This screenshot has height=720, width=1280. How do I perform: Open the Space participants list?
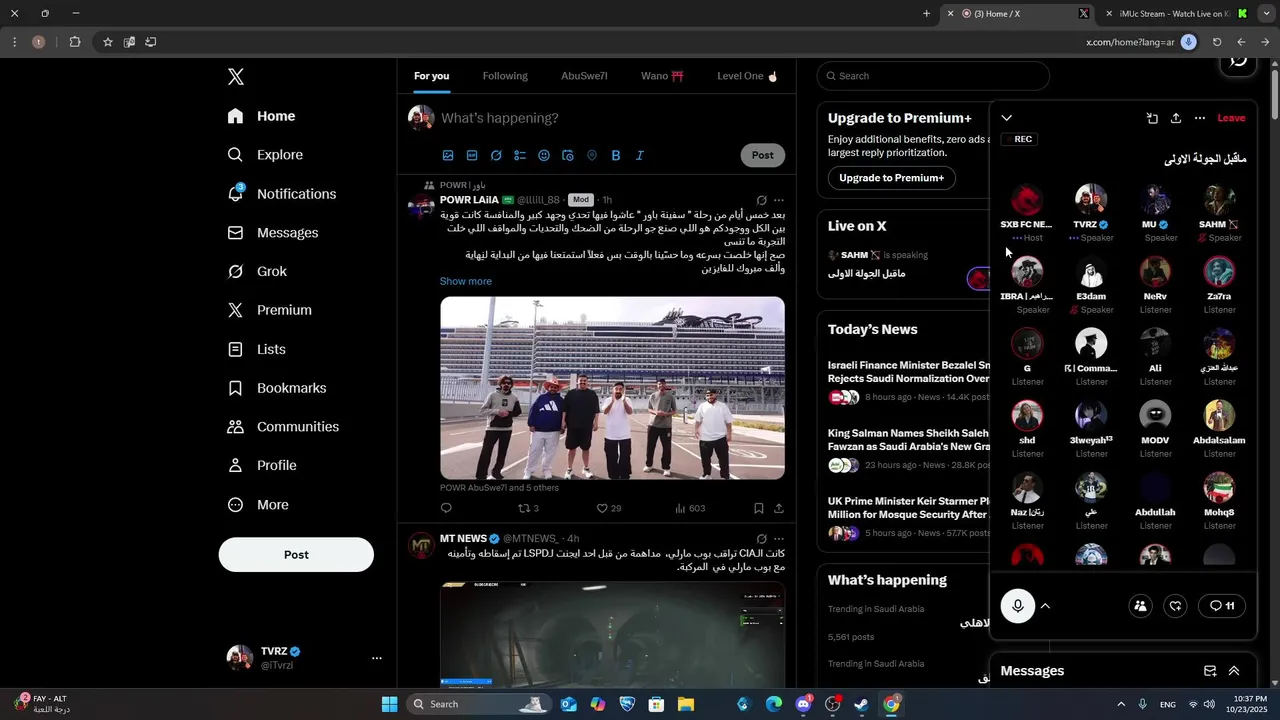1140,606
